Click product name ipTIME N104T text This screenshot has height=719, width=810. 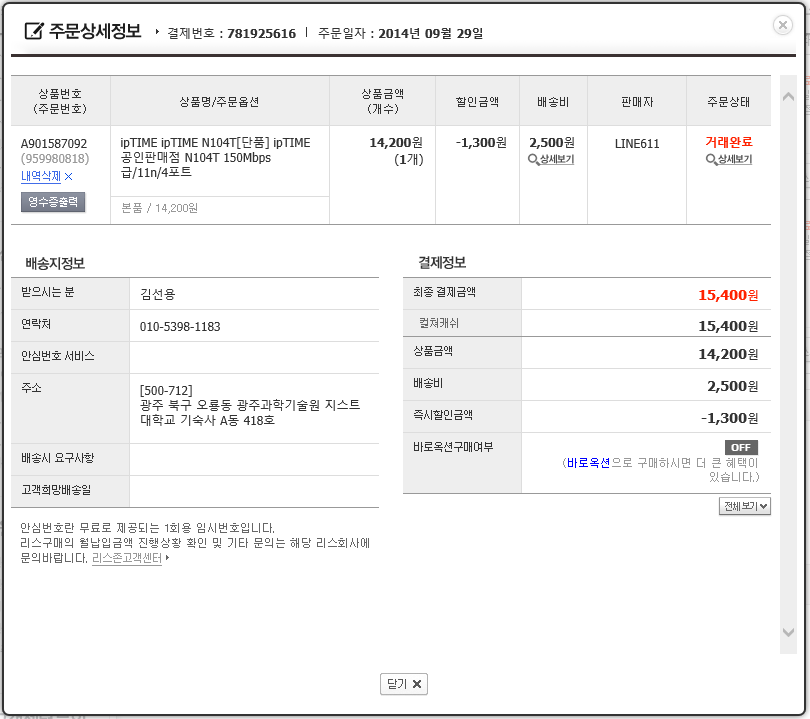tap(215, 158)
